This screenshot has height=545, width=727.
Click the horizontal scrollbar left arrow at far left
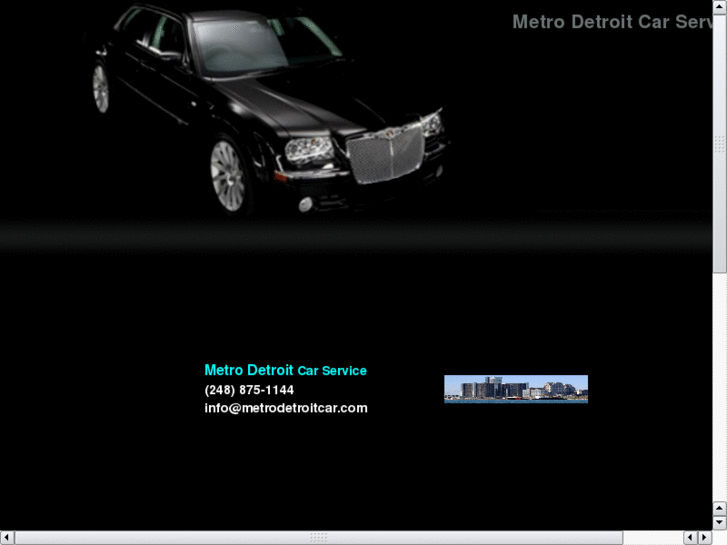coord(7,537)
